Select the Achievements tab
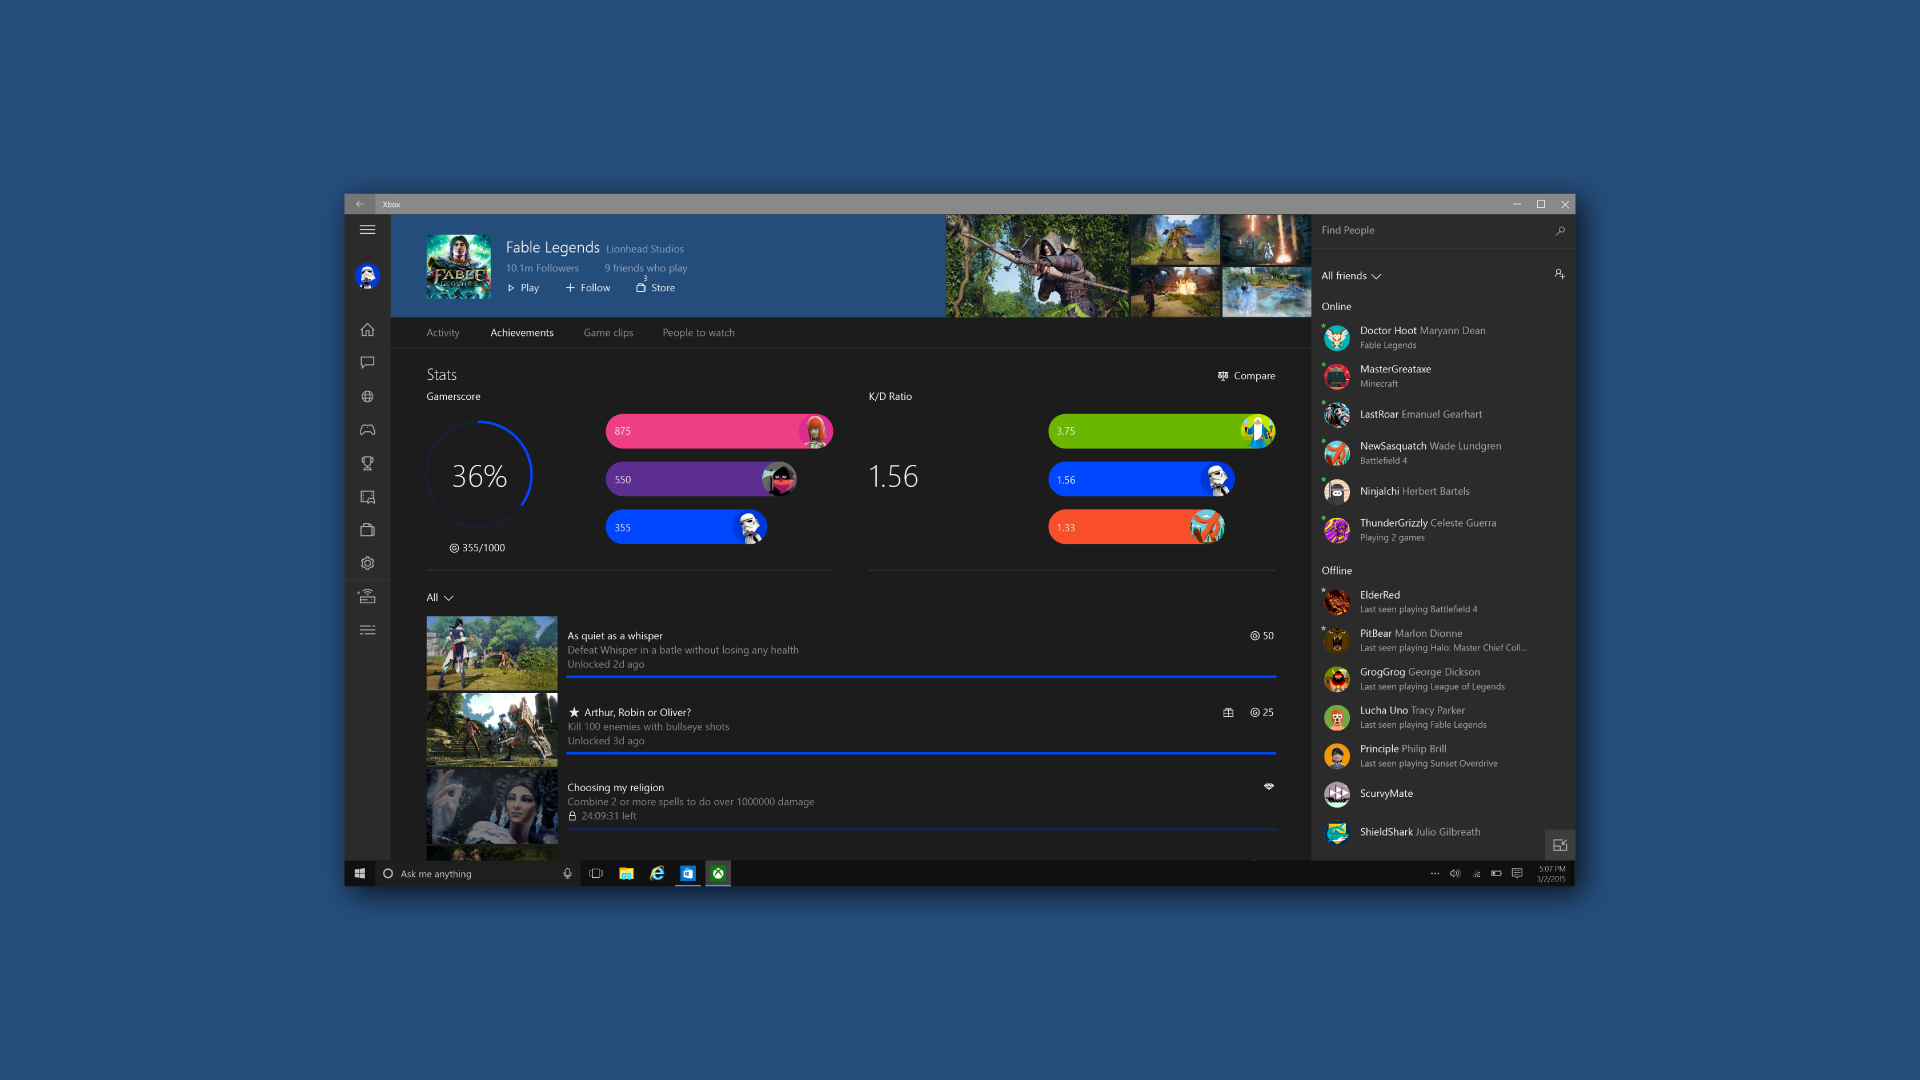 (521, 333)
